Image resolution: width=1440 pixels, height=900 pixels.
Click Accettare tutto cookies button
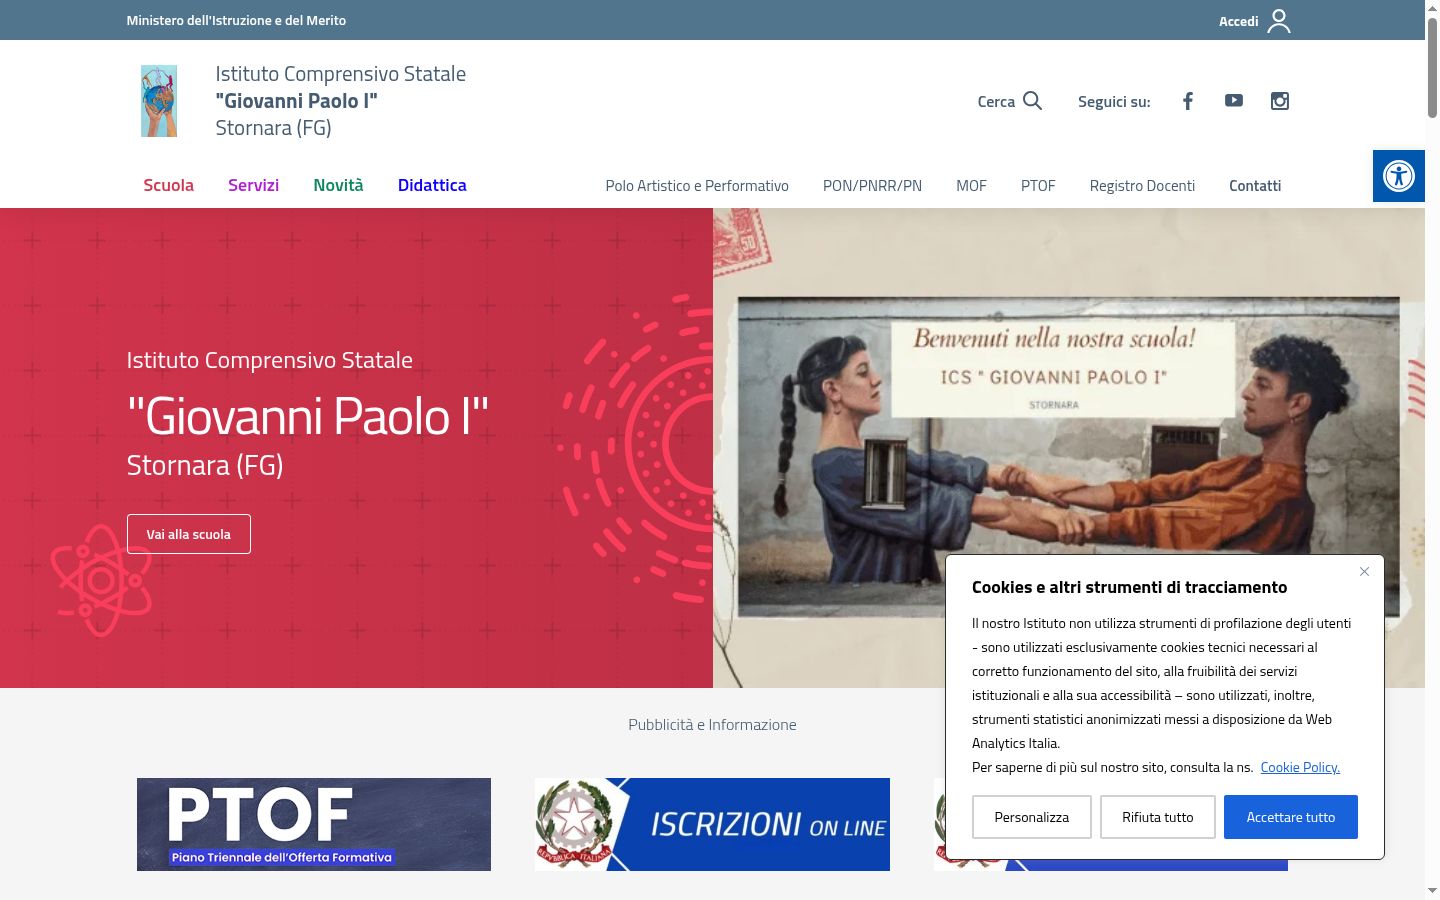1290,817
